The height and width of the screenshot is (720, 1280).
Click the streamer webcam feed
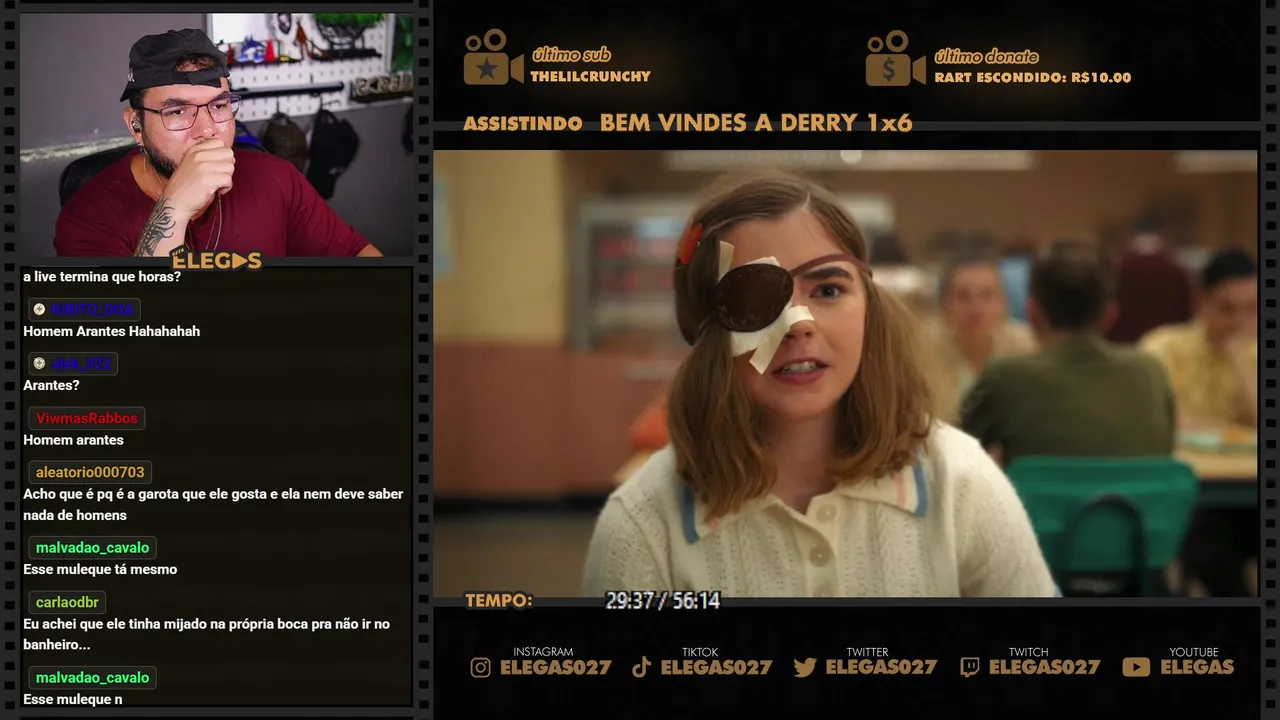point(216,134)
